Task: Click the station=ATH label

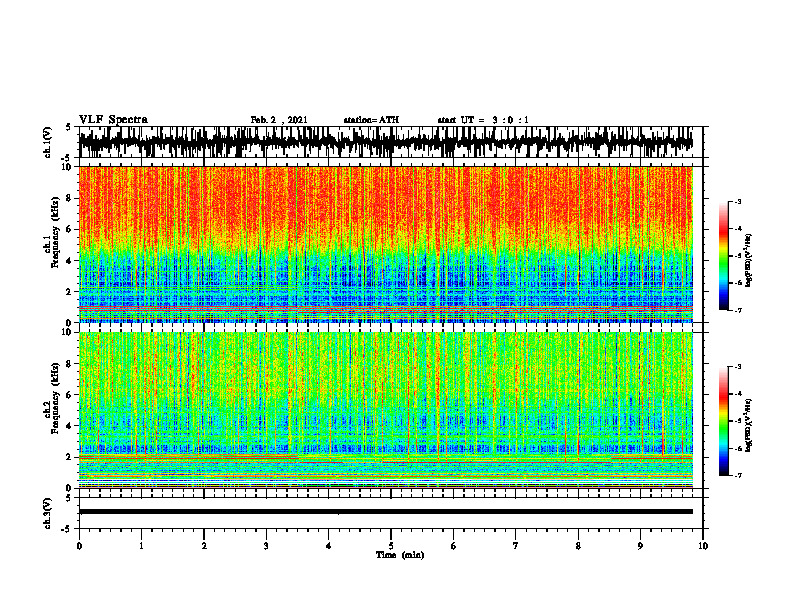Action: 371,120
